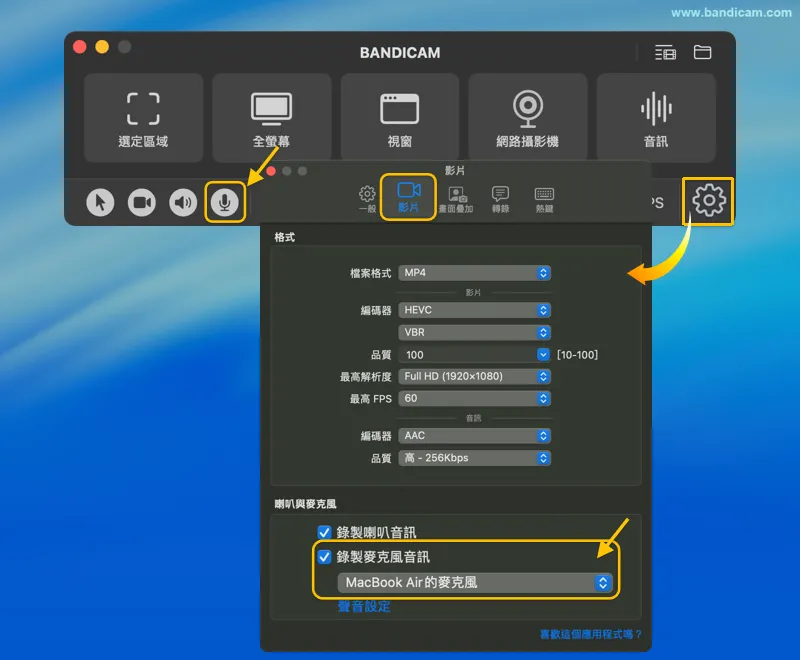Open the MacBook Air的麥克風 device dropdown
The image size is (800, 660).
(474, 582)
